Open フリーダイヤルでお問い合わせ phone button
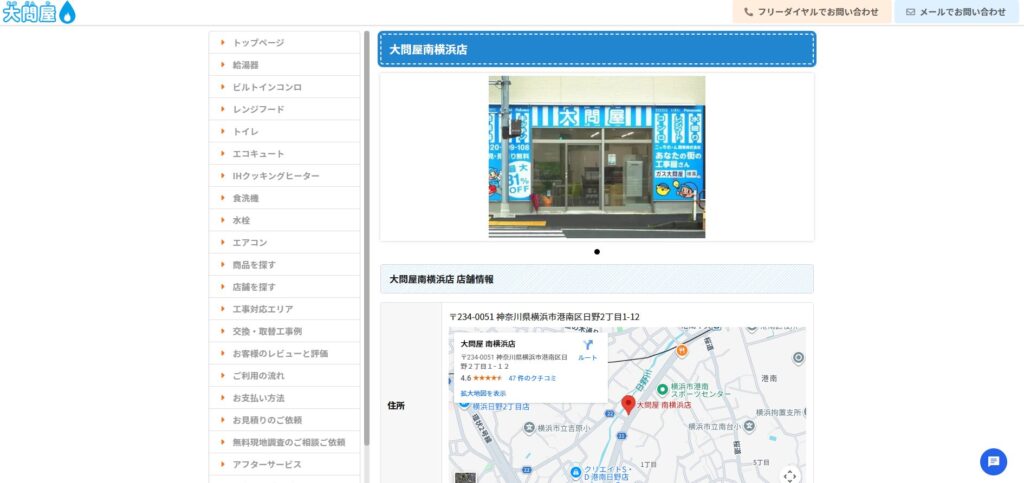This screenshot has height=483, width=1024. 811,12
